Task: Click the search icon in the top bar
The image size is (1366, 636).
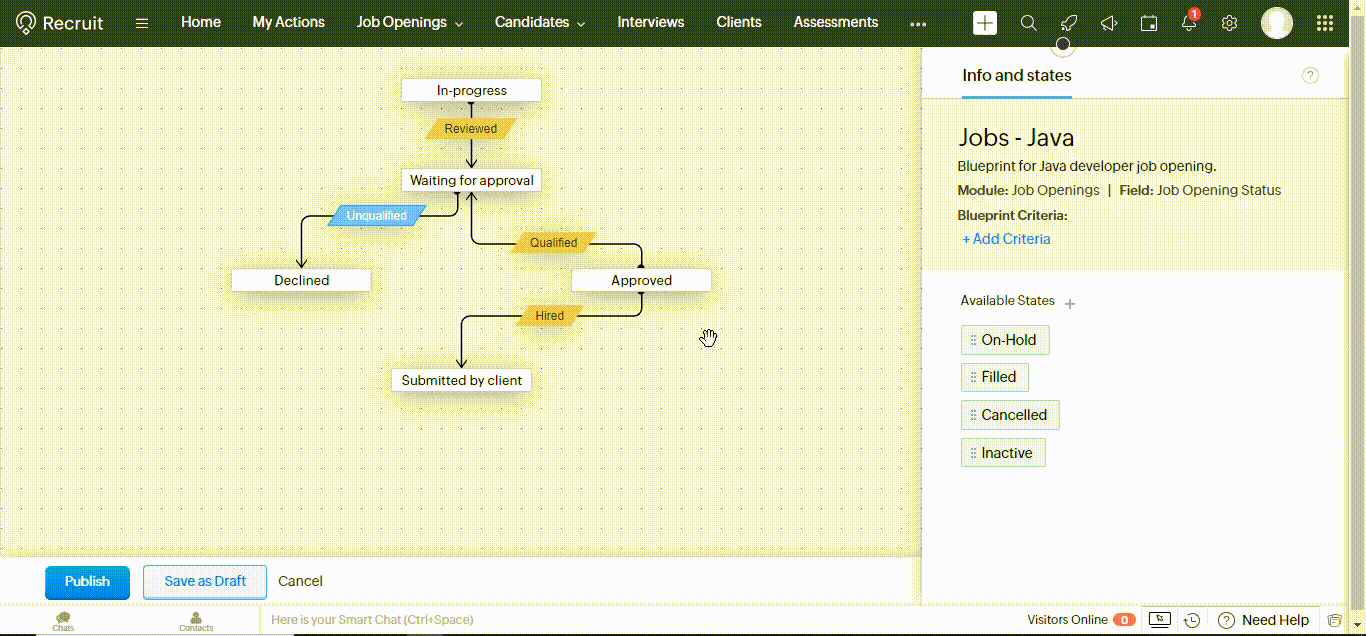Action: (1029, 22)
